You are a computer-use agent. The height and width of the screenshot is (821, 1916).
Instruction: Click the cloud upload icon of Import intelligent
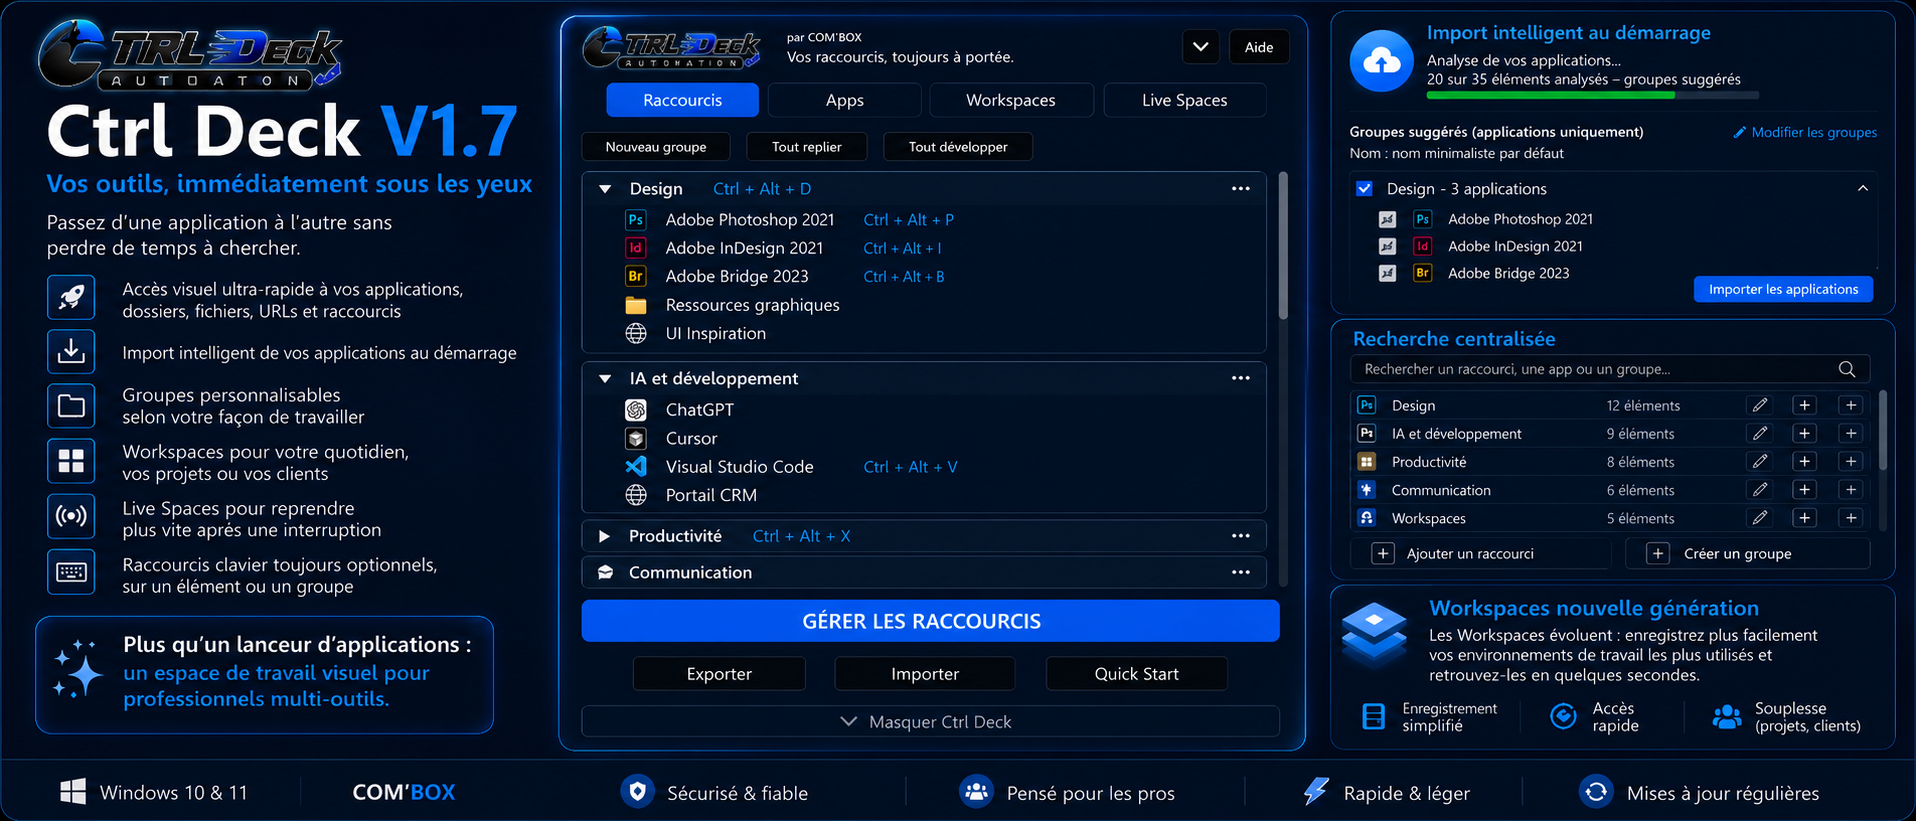click(x=1382, y=61)
